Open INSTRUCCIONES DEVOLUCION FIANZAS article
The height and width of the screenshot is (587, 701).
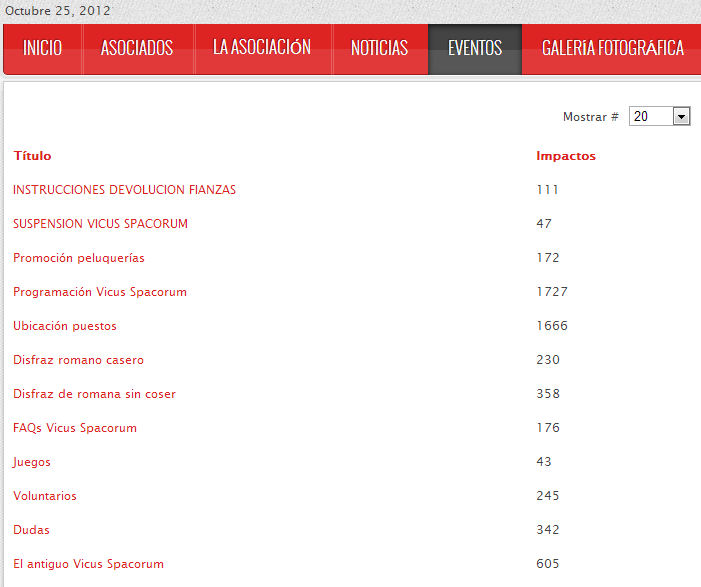124,190
